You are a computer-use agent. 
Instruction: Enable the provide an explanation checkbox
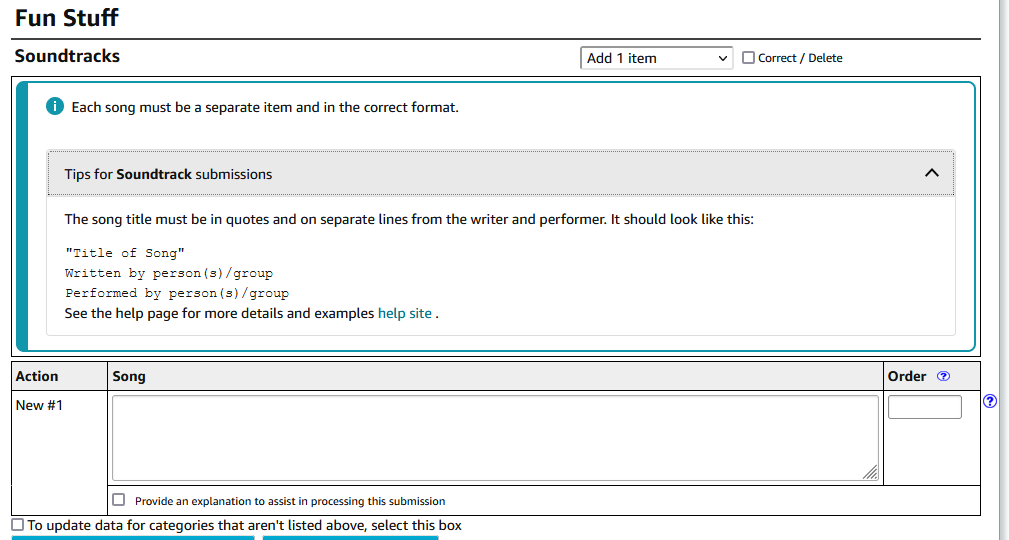pyautogui.click(x=120, y=500)
